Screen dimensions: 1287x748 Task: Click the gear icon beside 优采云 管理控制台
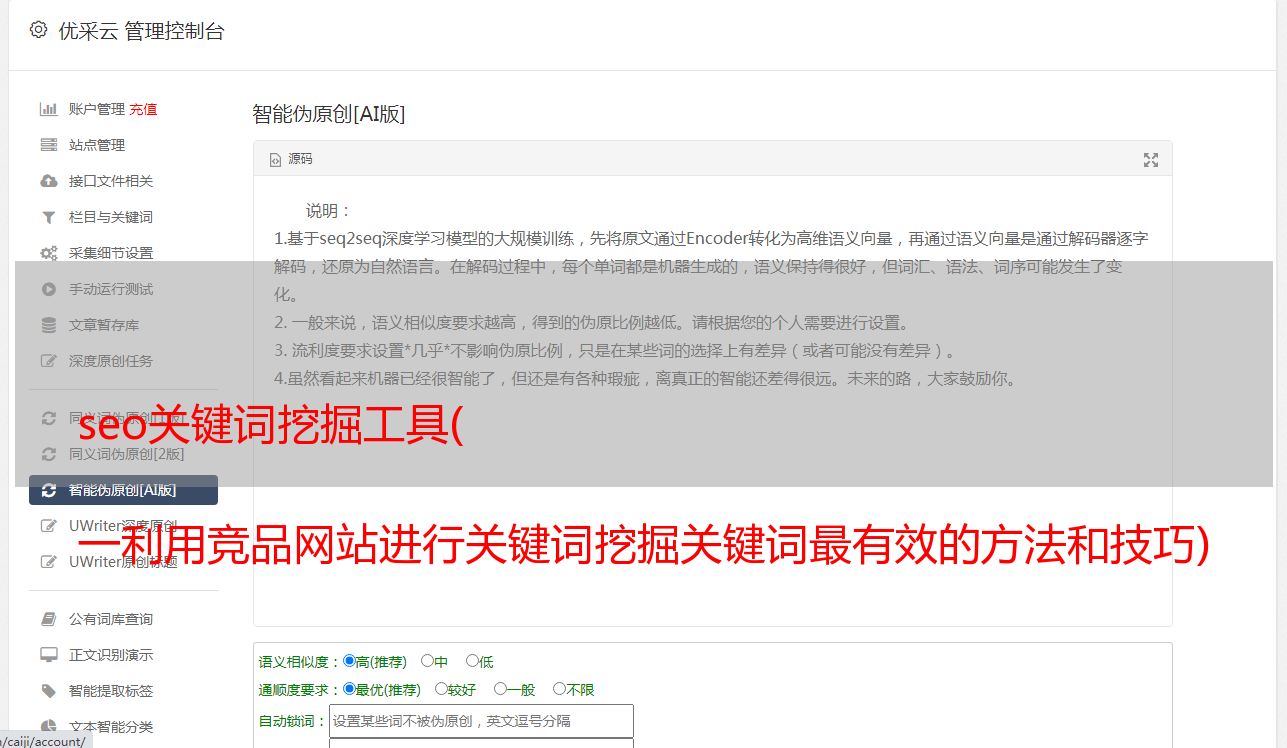(x=38, y=30)
